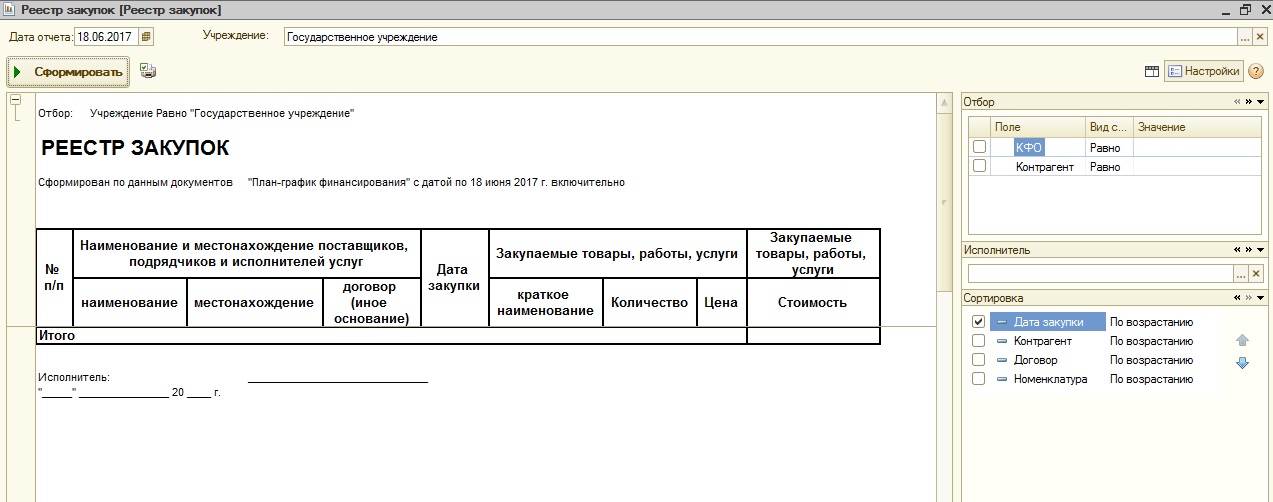Click the Вид с... column header
The width and height of the screenshot is (1273, 502).
pyautogui.click(x=1109, y=127)
